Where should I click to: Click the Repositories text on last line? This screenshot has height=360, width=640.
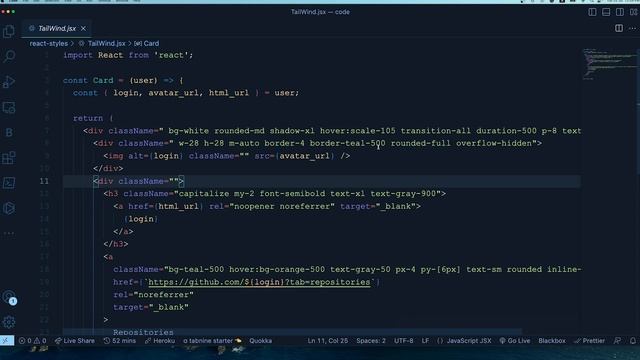(x=143, y=332)
